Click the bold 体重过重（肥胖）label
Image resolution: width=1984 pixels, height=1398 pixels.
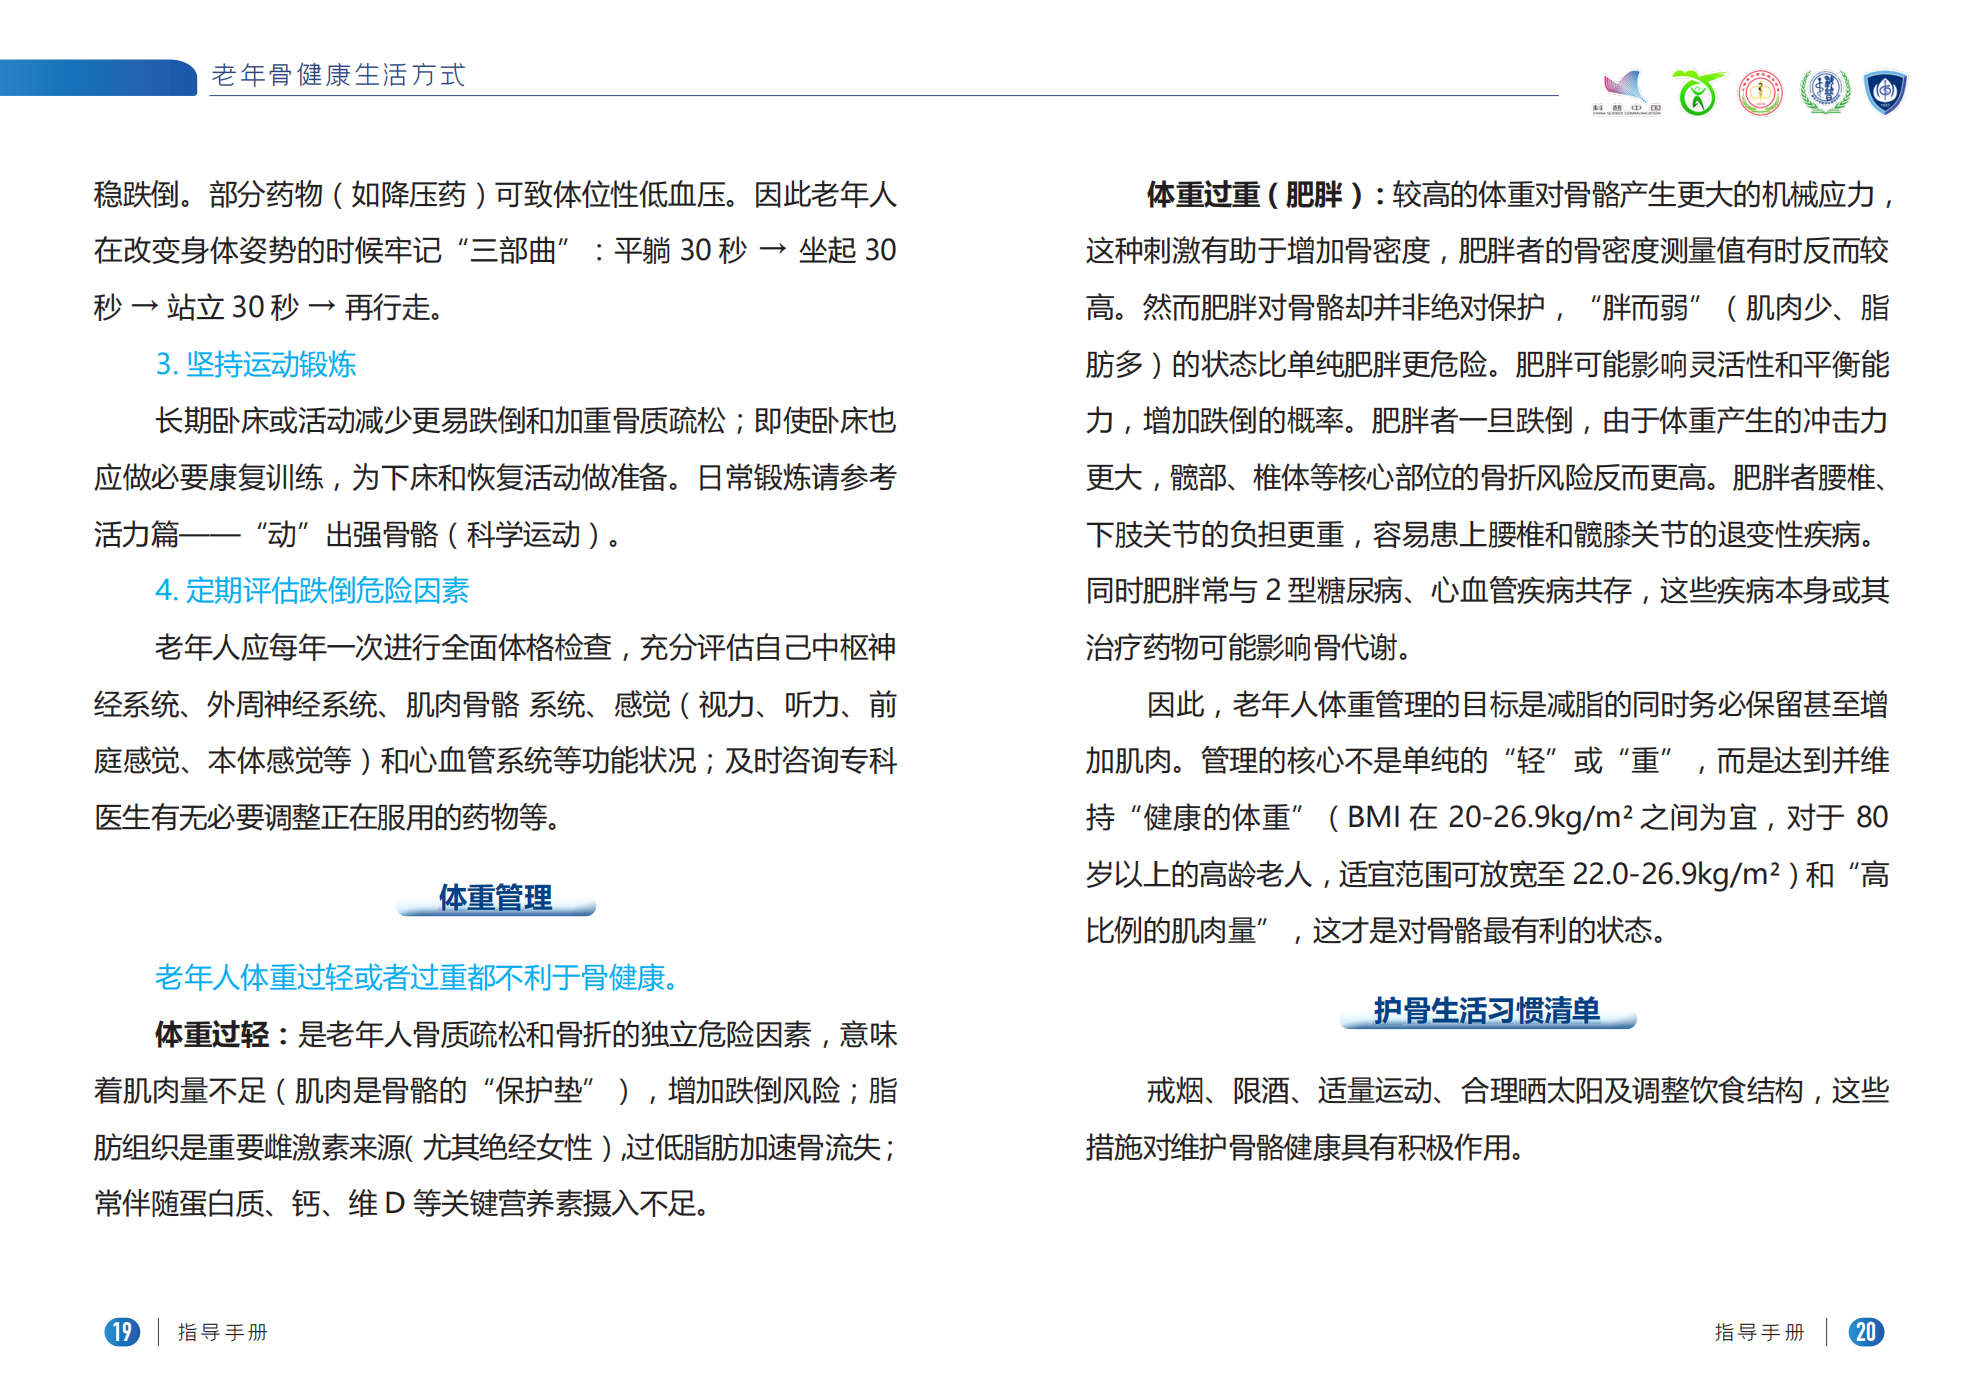[x=1254, y=194]
